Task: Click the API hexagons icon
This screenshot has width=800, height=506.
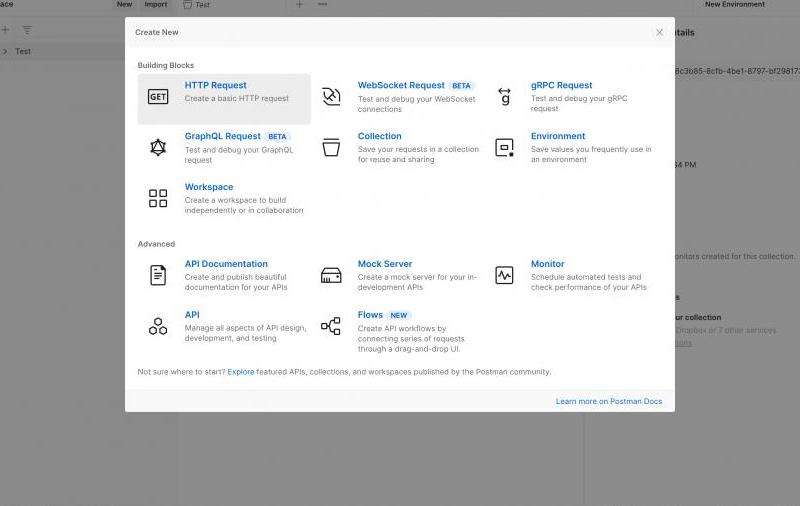Action: pyautogui.click(x=158, y=326)
